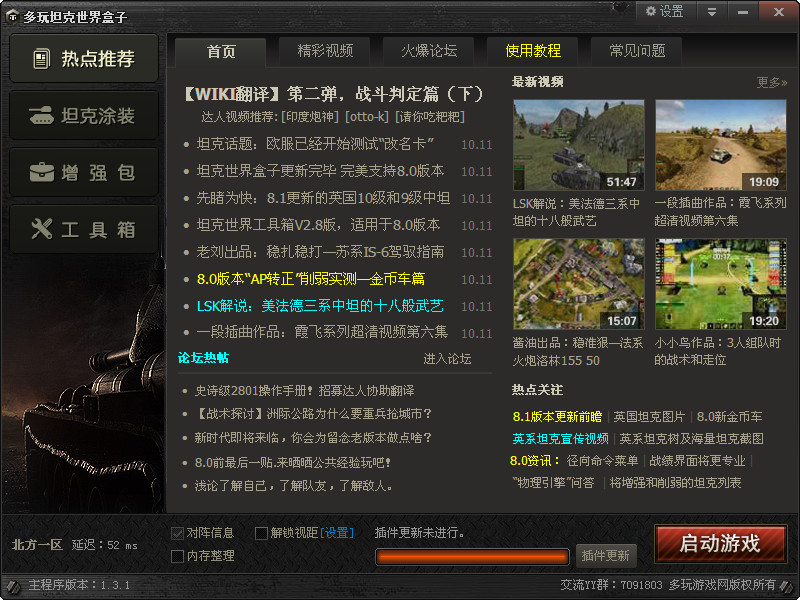Open hot topic 径向命令菜单
This screenshot has width=800, height=600.
[602, 461]
